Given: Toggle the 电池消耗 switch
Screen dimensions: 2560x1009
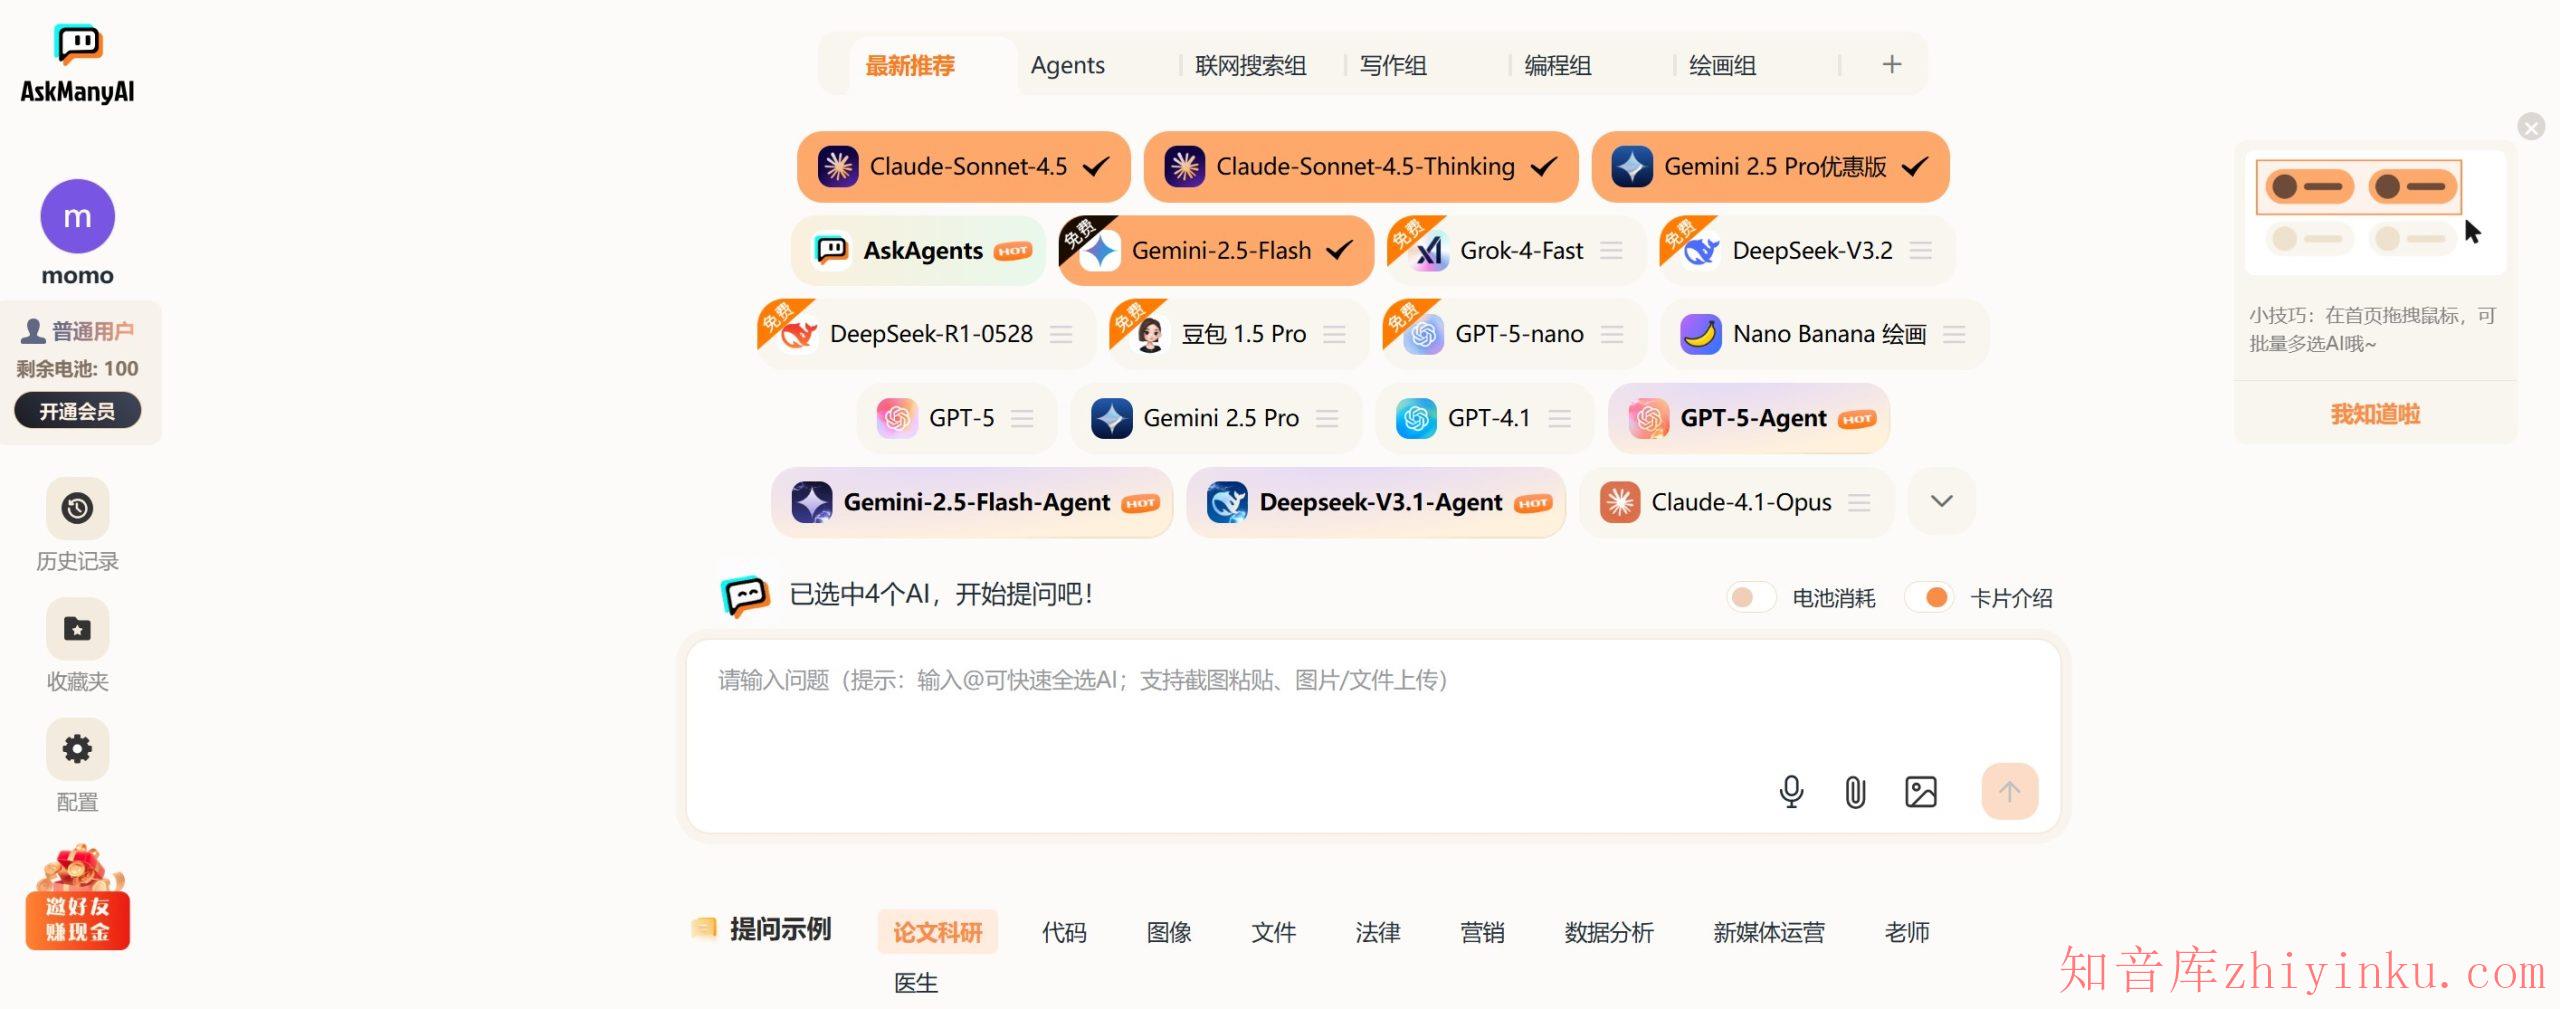Looking at the screenshot, I should coord(1750,597).
